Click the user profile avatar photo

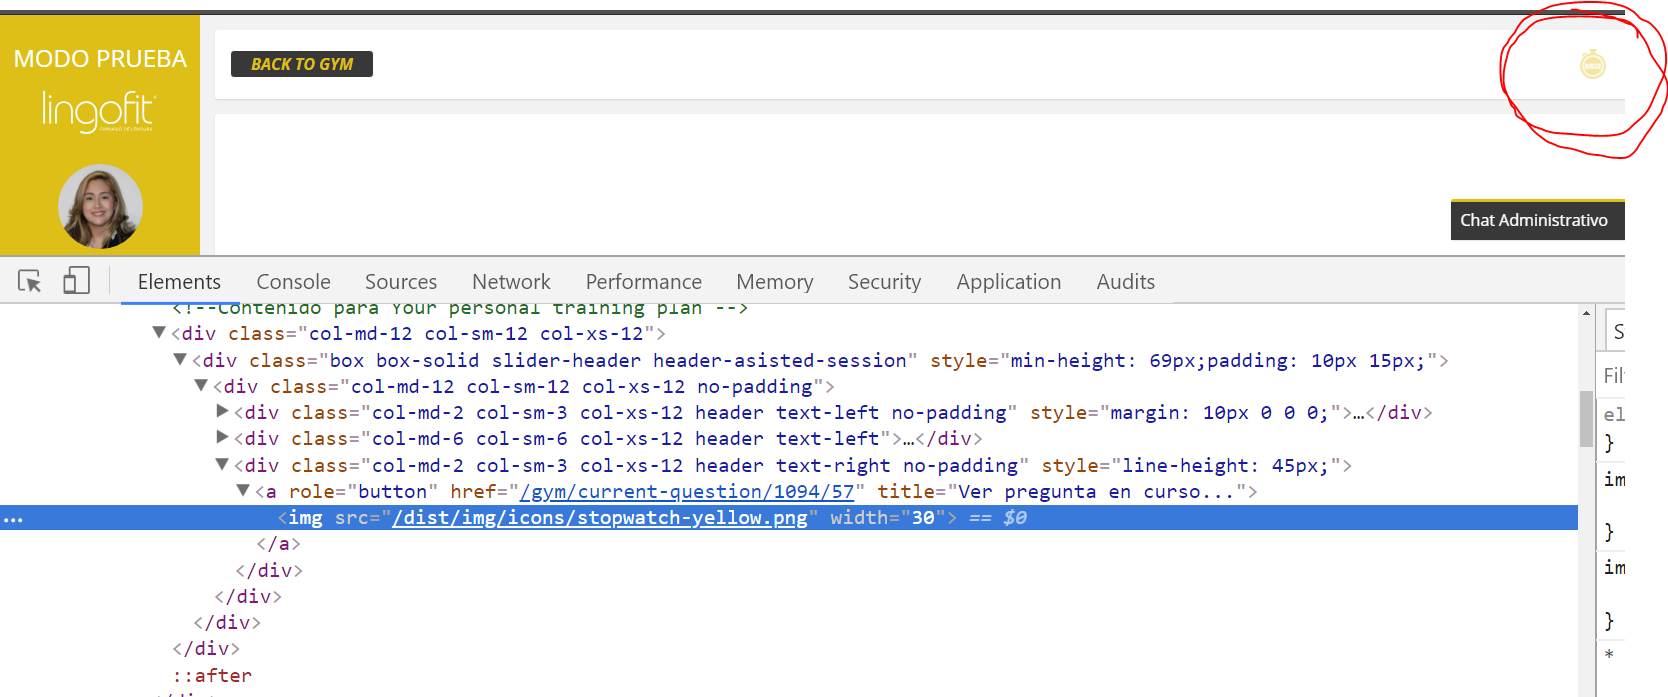[x=100, y=207]
